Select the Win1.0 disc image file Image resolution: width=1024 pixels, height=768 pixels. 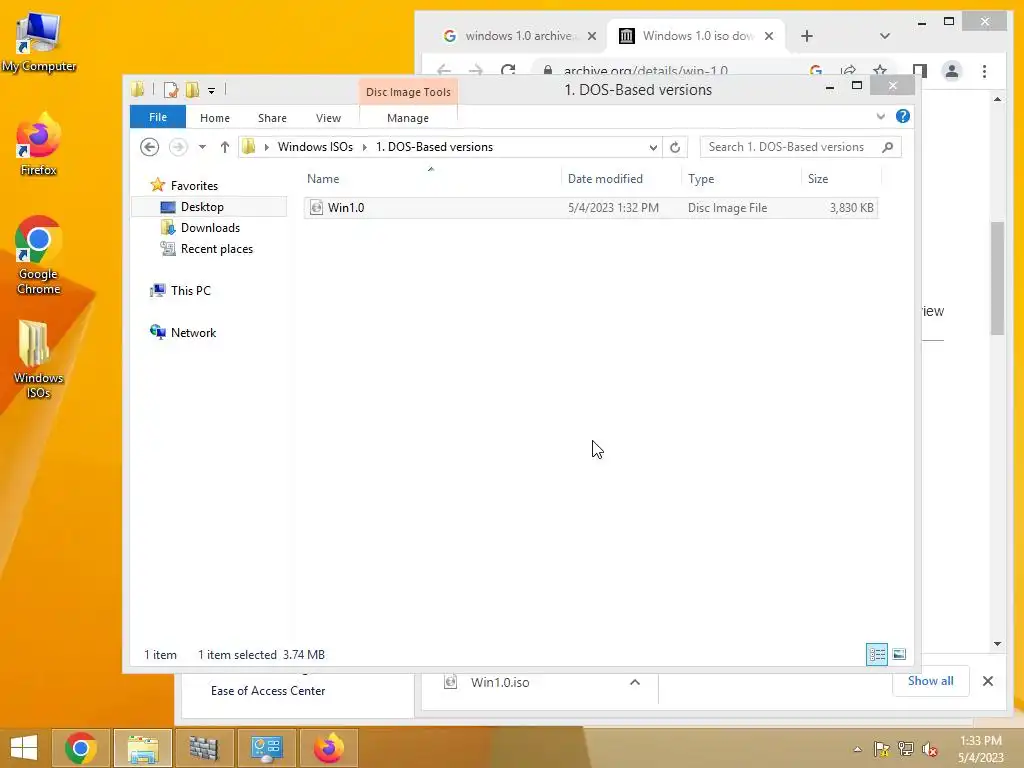click(x=591, y=208)
